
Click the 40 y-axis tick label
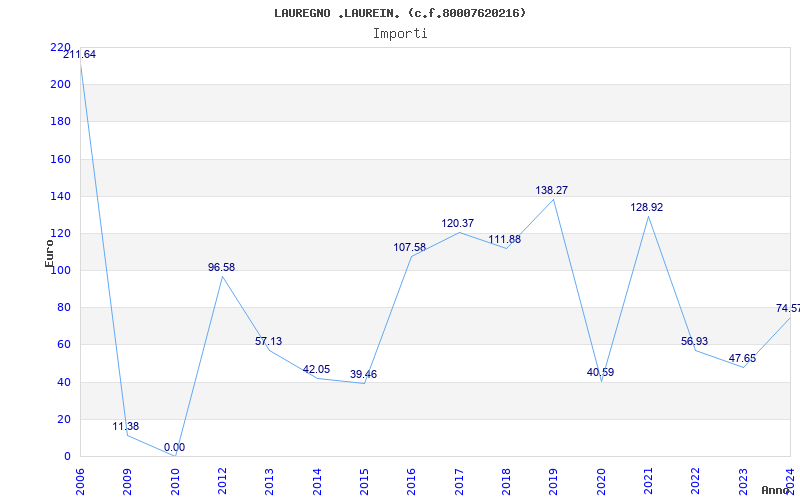click(x=63, y=382)
